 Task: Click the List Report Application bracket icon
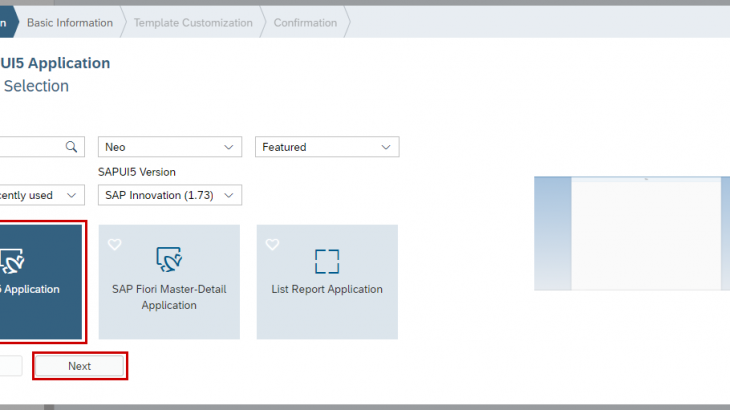pyautogui.click(x=327, y=261)
